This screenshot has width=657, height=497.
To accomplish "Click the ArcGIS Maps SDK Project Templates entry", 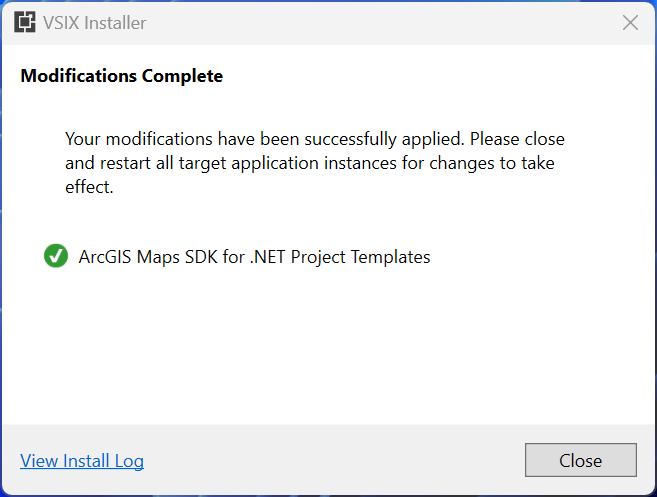I will coord(254,257).
